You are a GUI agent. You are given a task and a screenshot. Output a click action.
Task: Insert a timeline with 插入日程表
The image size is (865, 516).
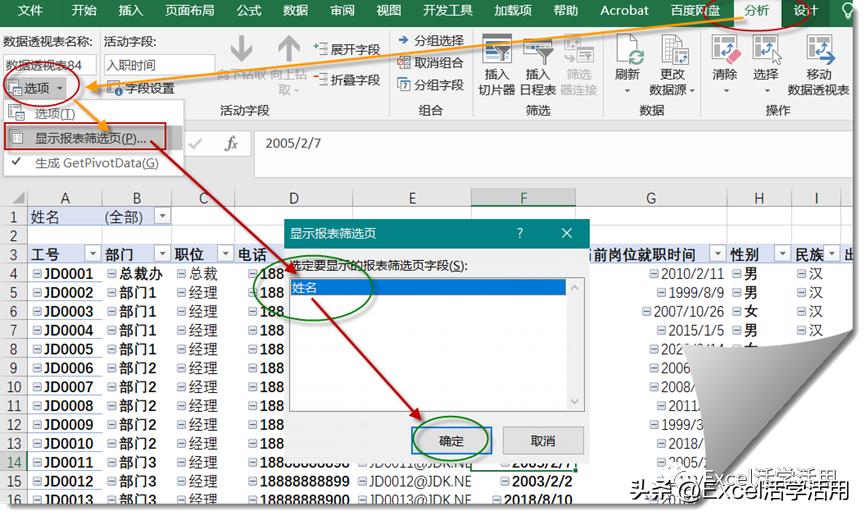point(538,65)
